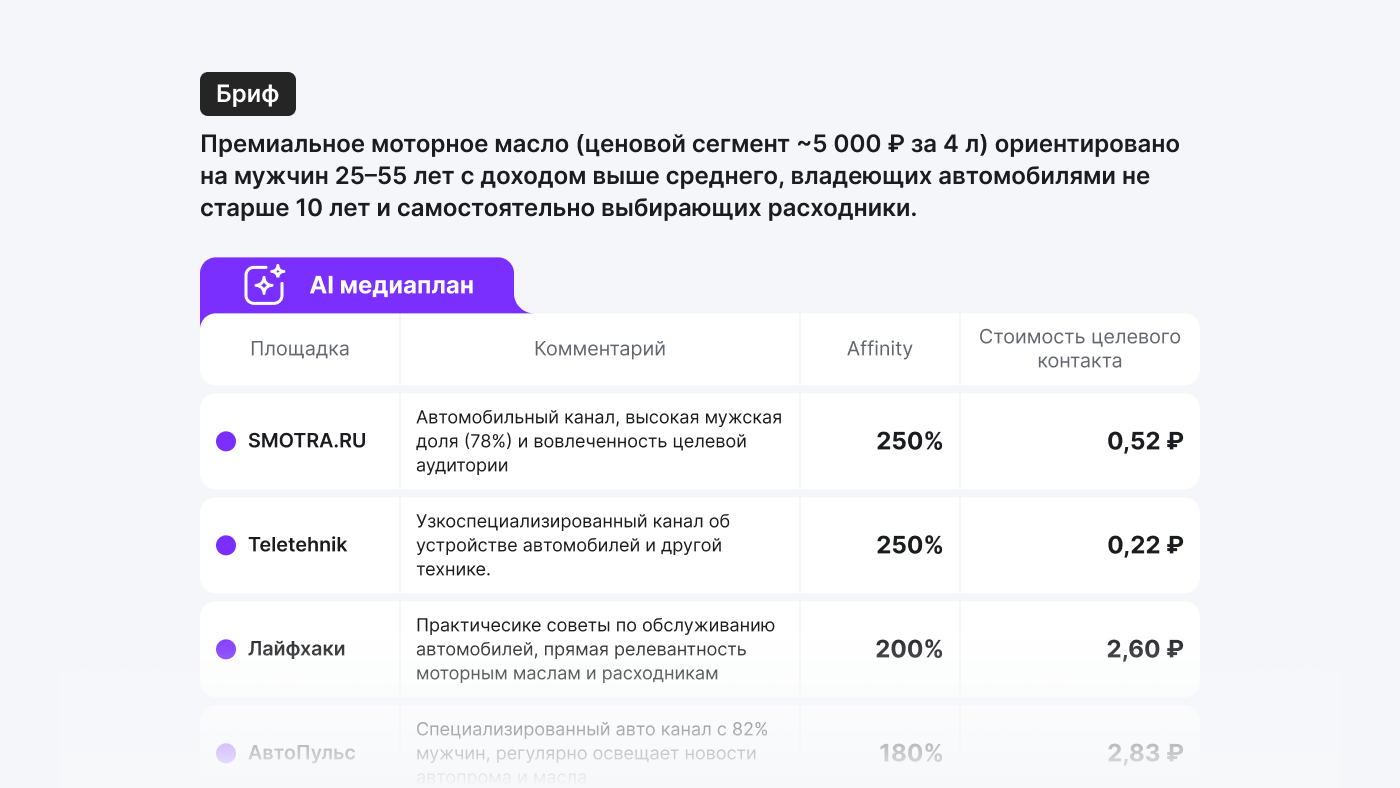Click the purple dot beside Teletehnik

[x=226, y=545]
